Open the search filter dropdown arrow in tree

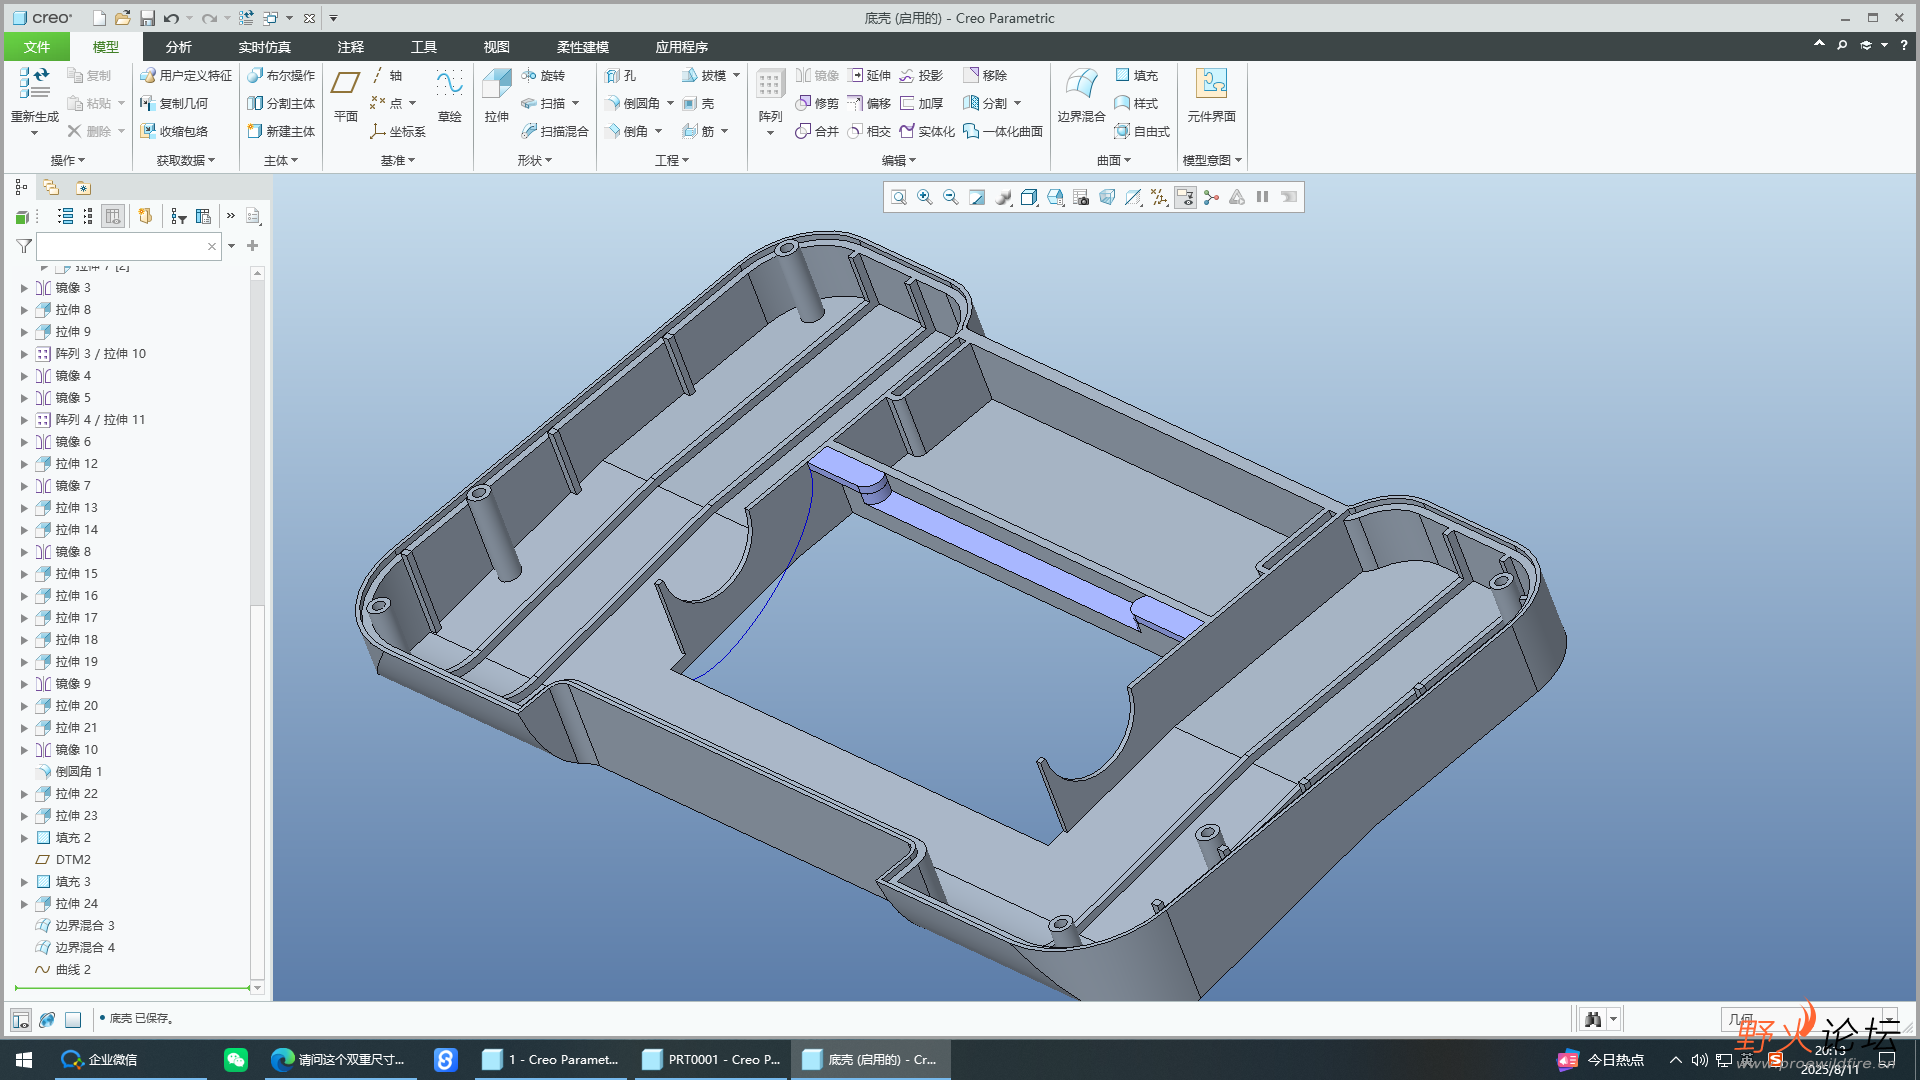click(x=231, y=246)
